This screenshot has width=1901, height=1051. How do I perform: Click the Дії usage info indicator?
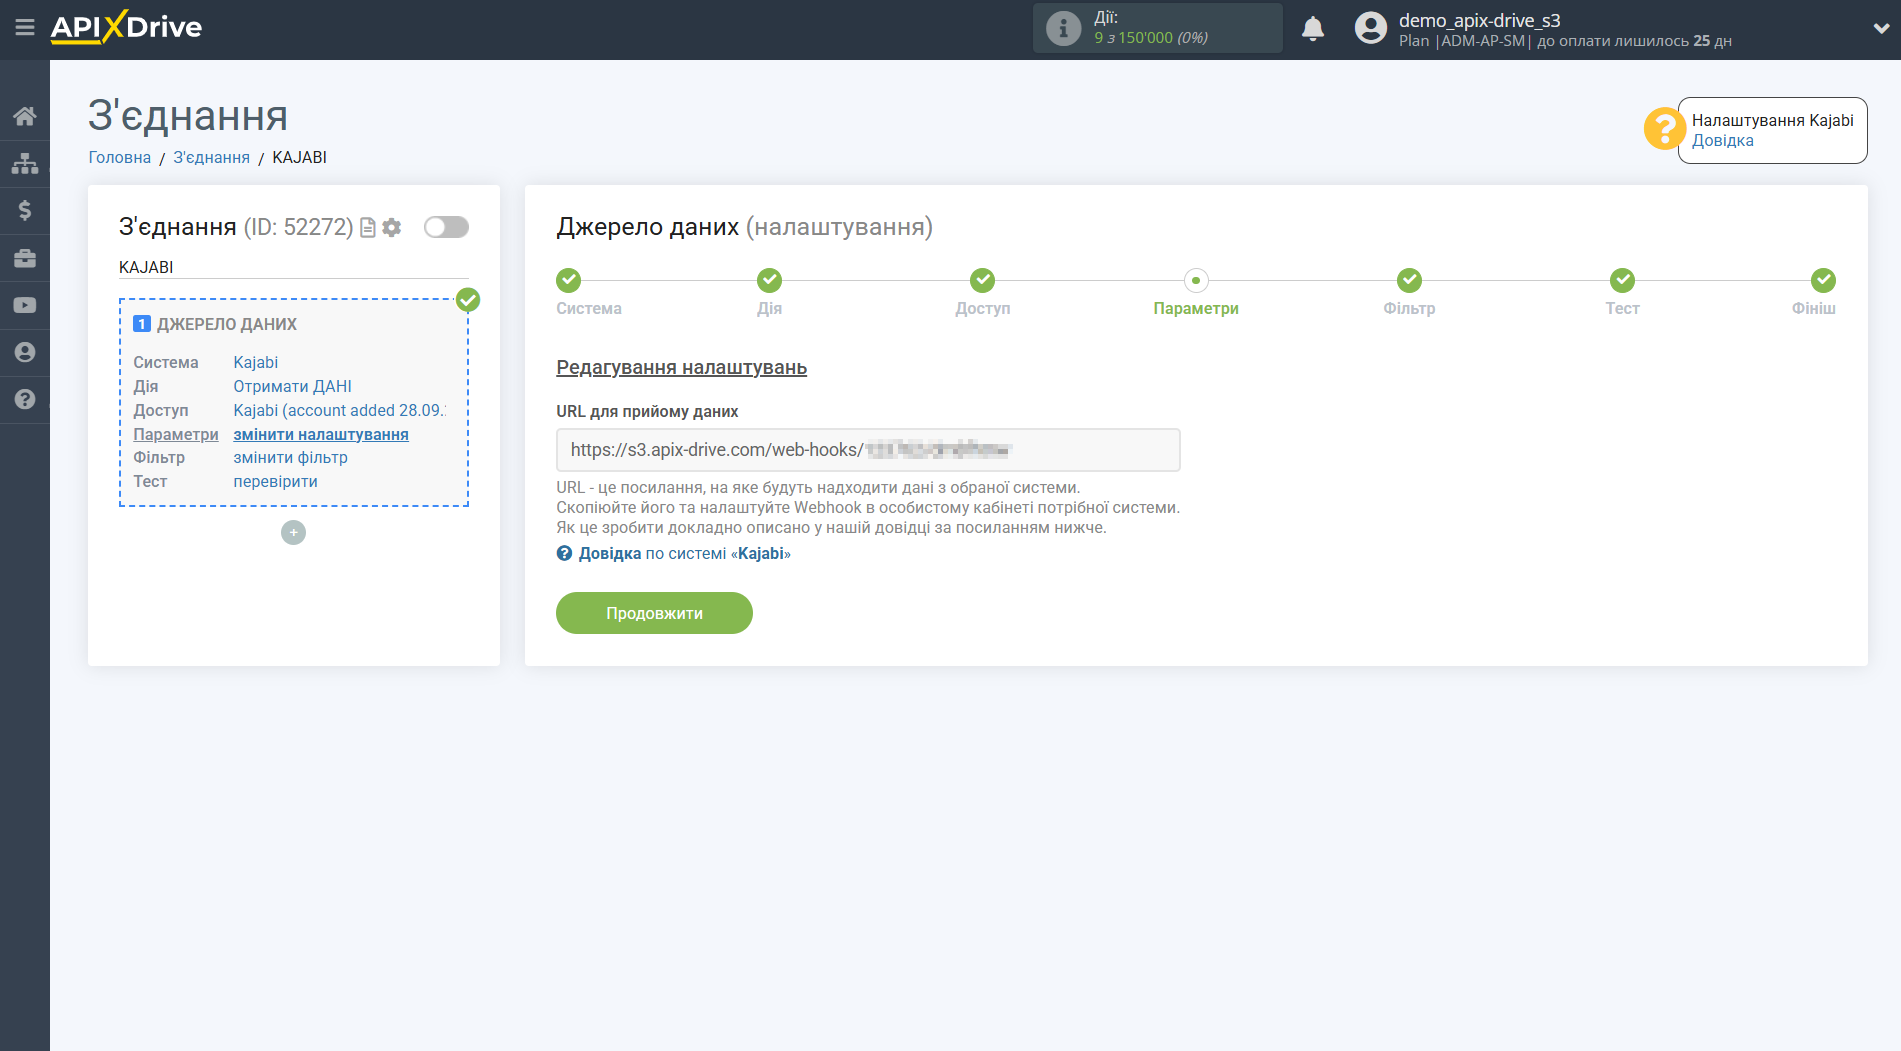coord(1157,28)
